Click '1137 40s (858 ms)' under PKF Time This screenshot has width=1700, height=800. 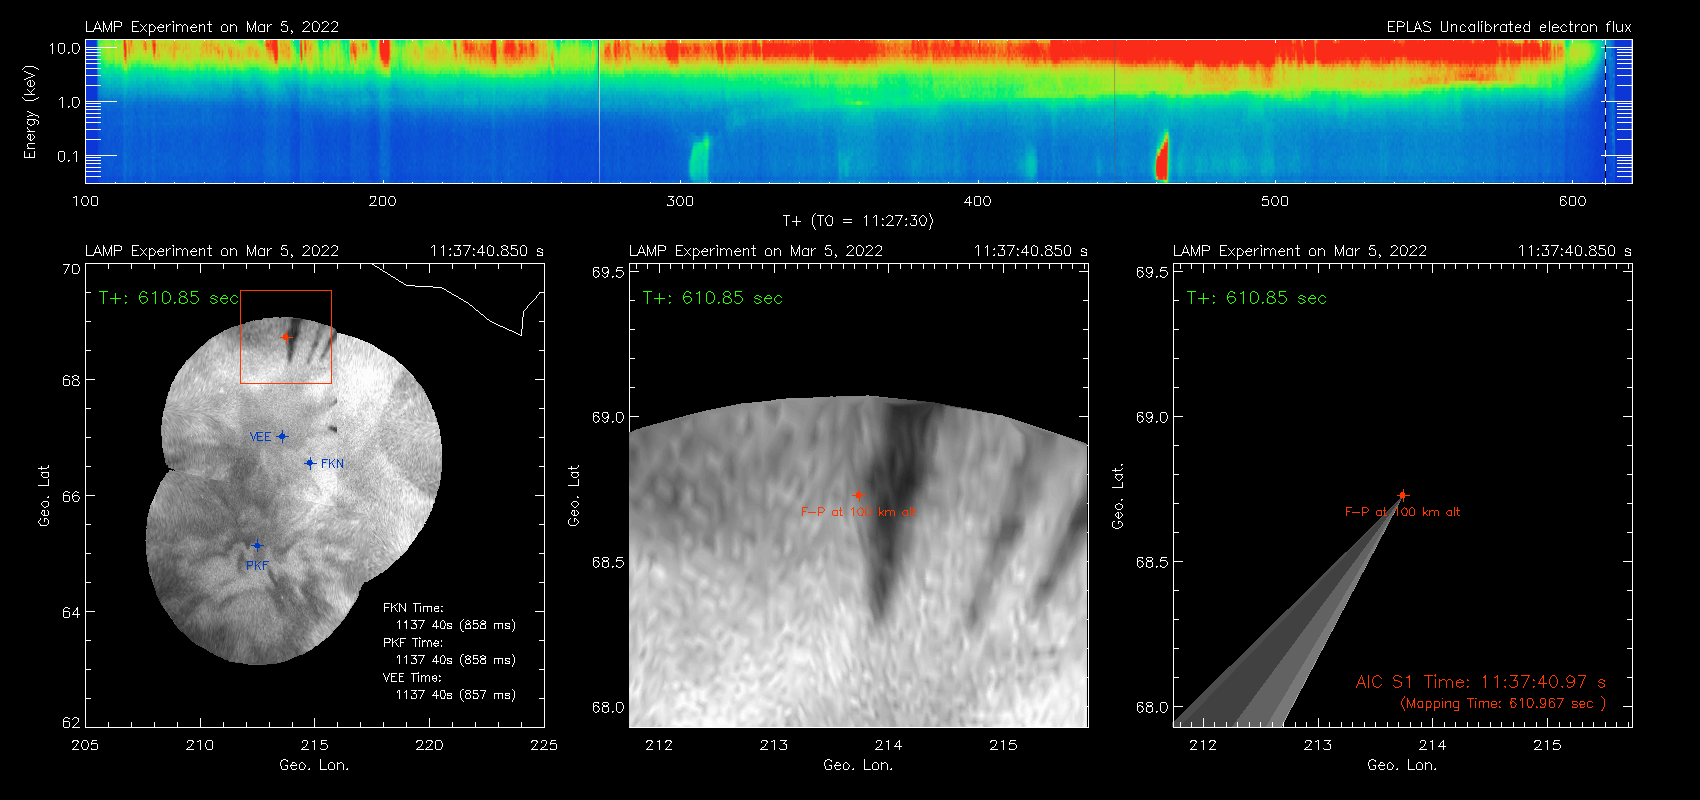pyautogui.click(x=456, y=660)
